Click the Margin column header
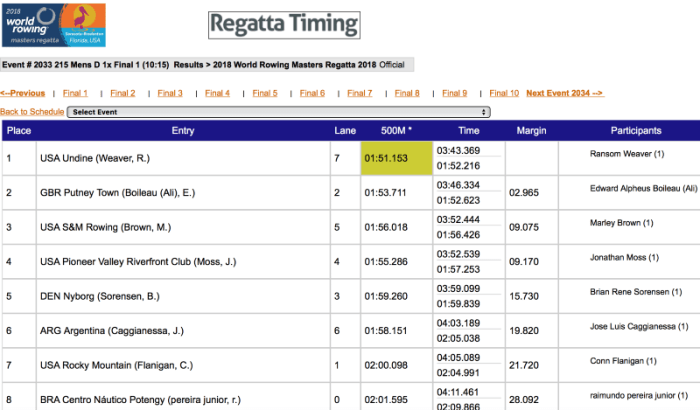This screenshot has height=410, width=700. point(531,130)
